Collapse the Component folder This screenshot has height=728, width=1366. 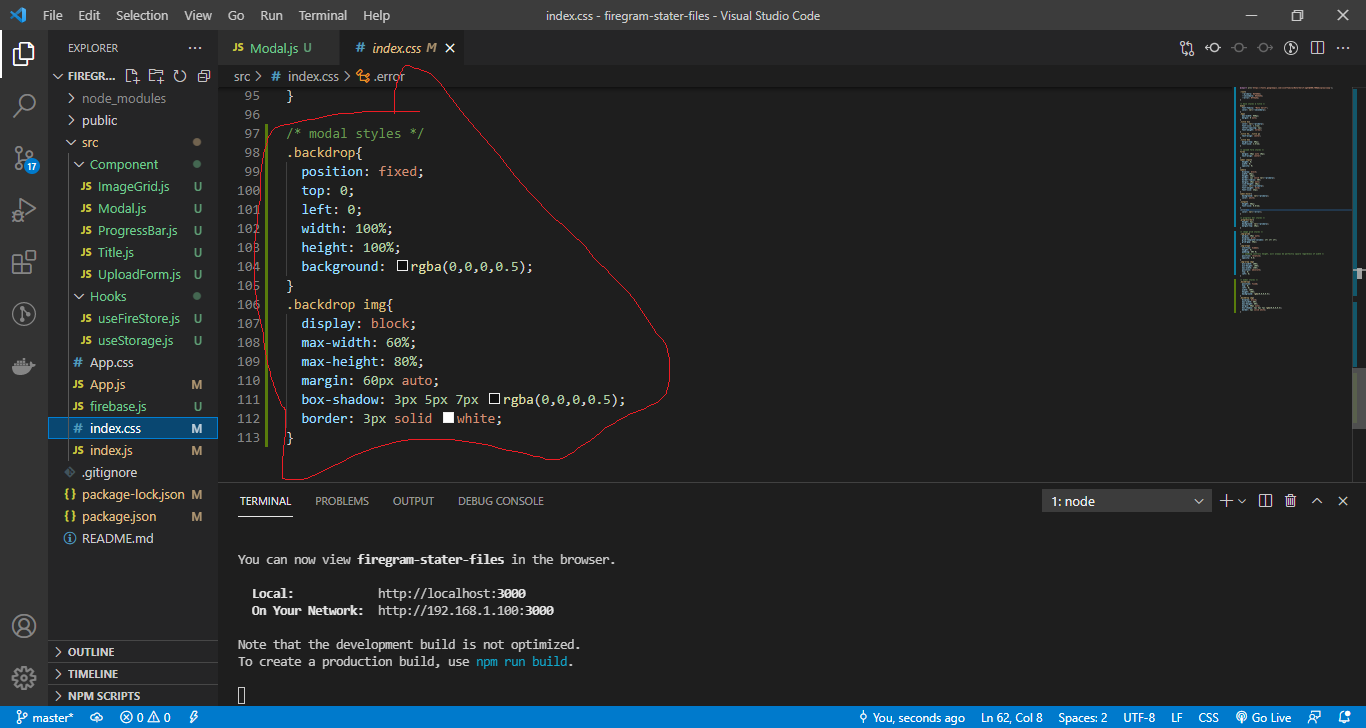[x=80, y=164]
